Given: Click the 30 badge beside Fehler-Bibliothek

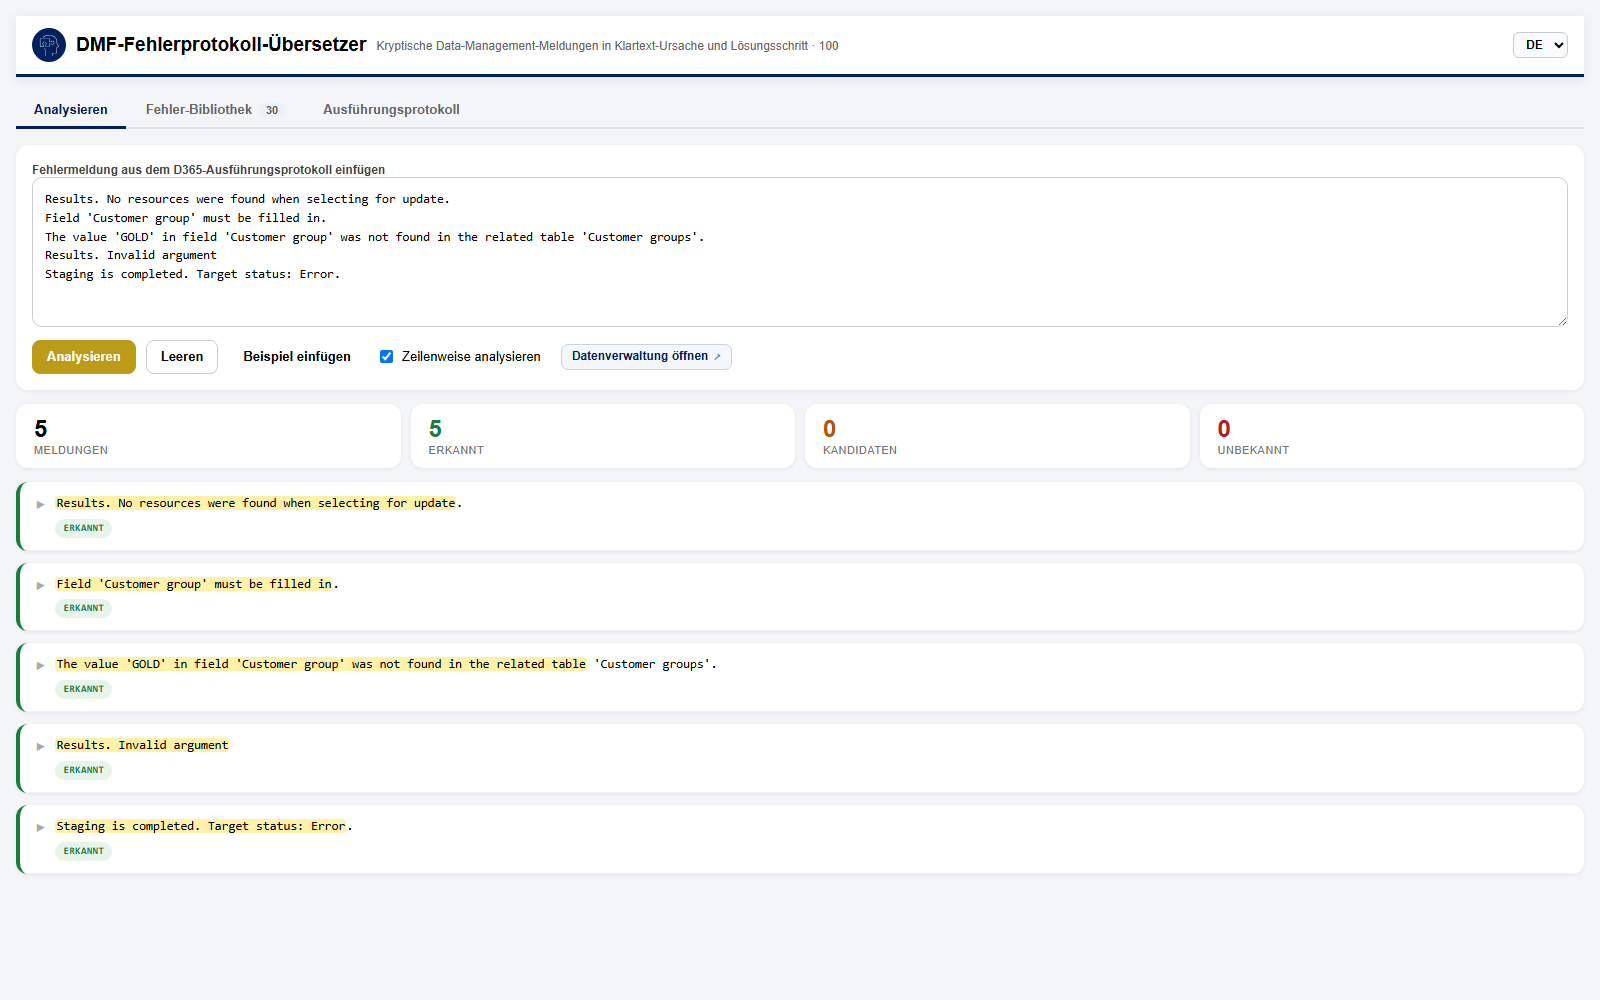Looking at the screenshot, I should pos(272,110).
